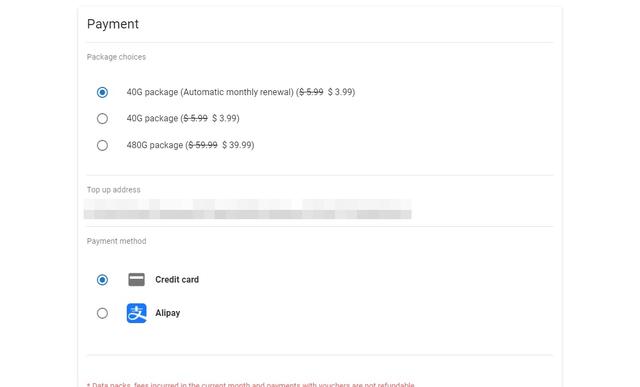This screenshot has height=387, width=640.
Task: Pick the Credit card radio button
Action: [x=102, y=280]
